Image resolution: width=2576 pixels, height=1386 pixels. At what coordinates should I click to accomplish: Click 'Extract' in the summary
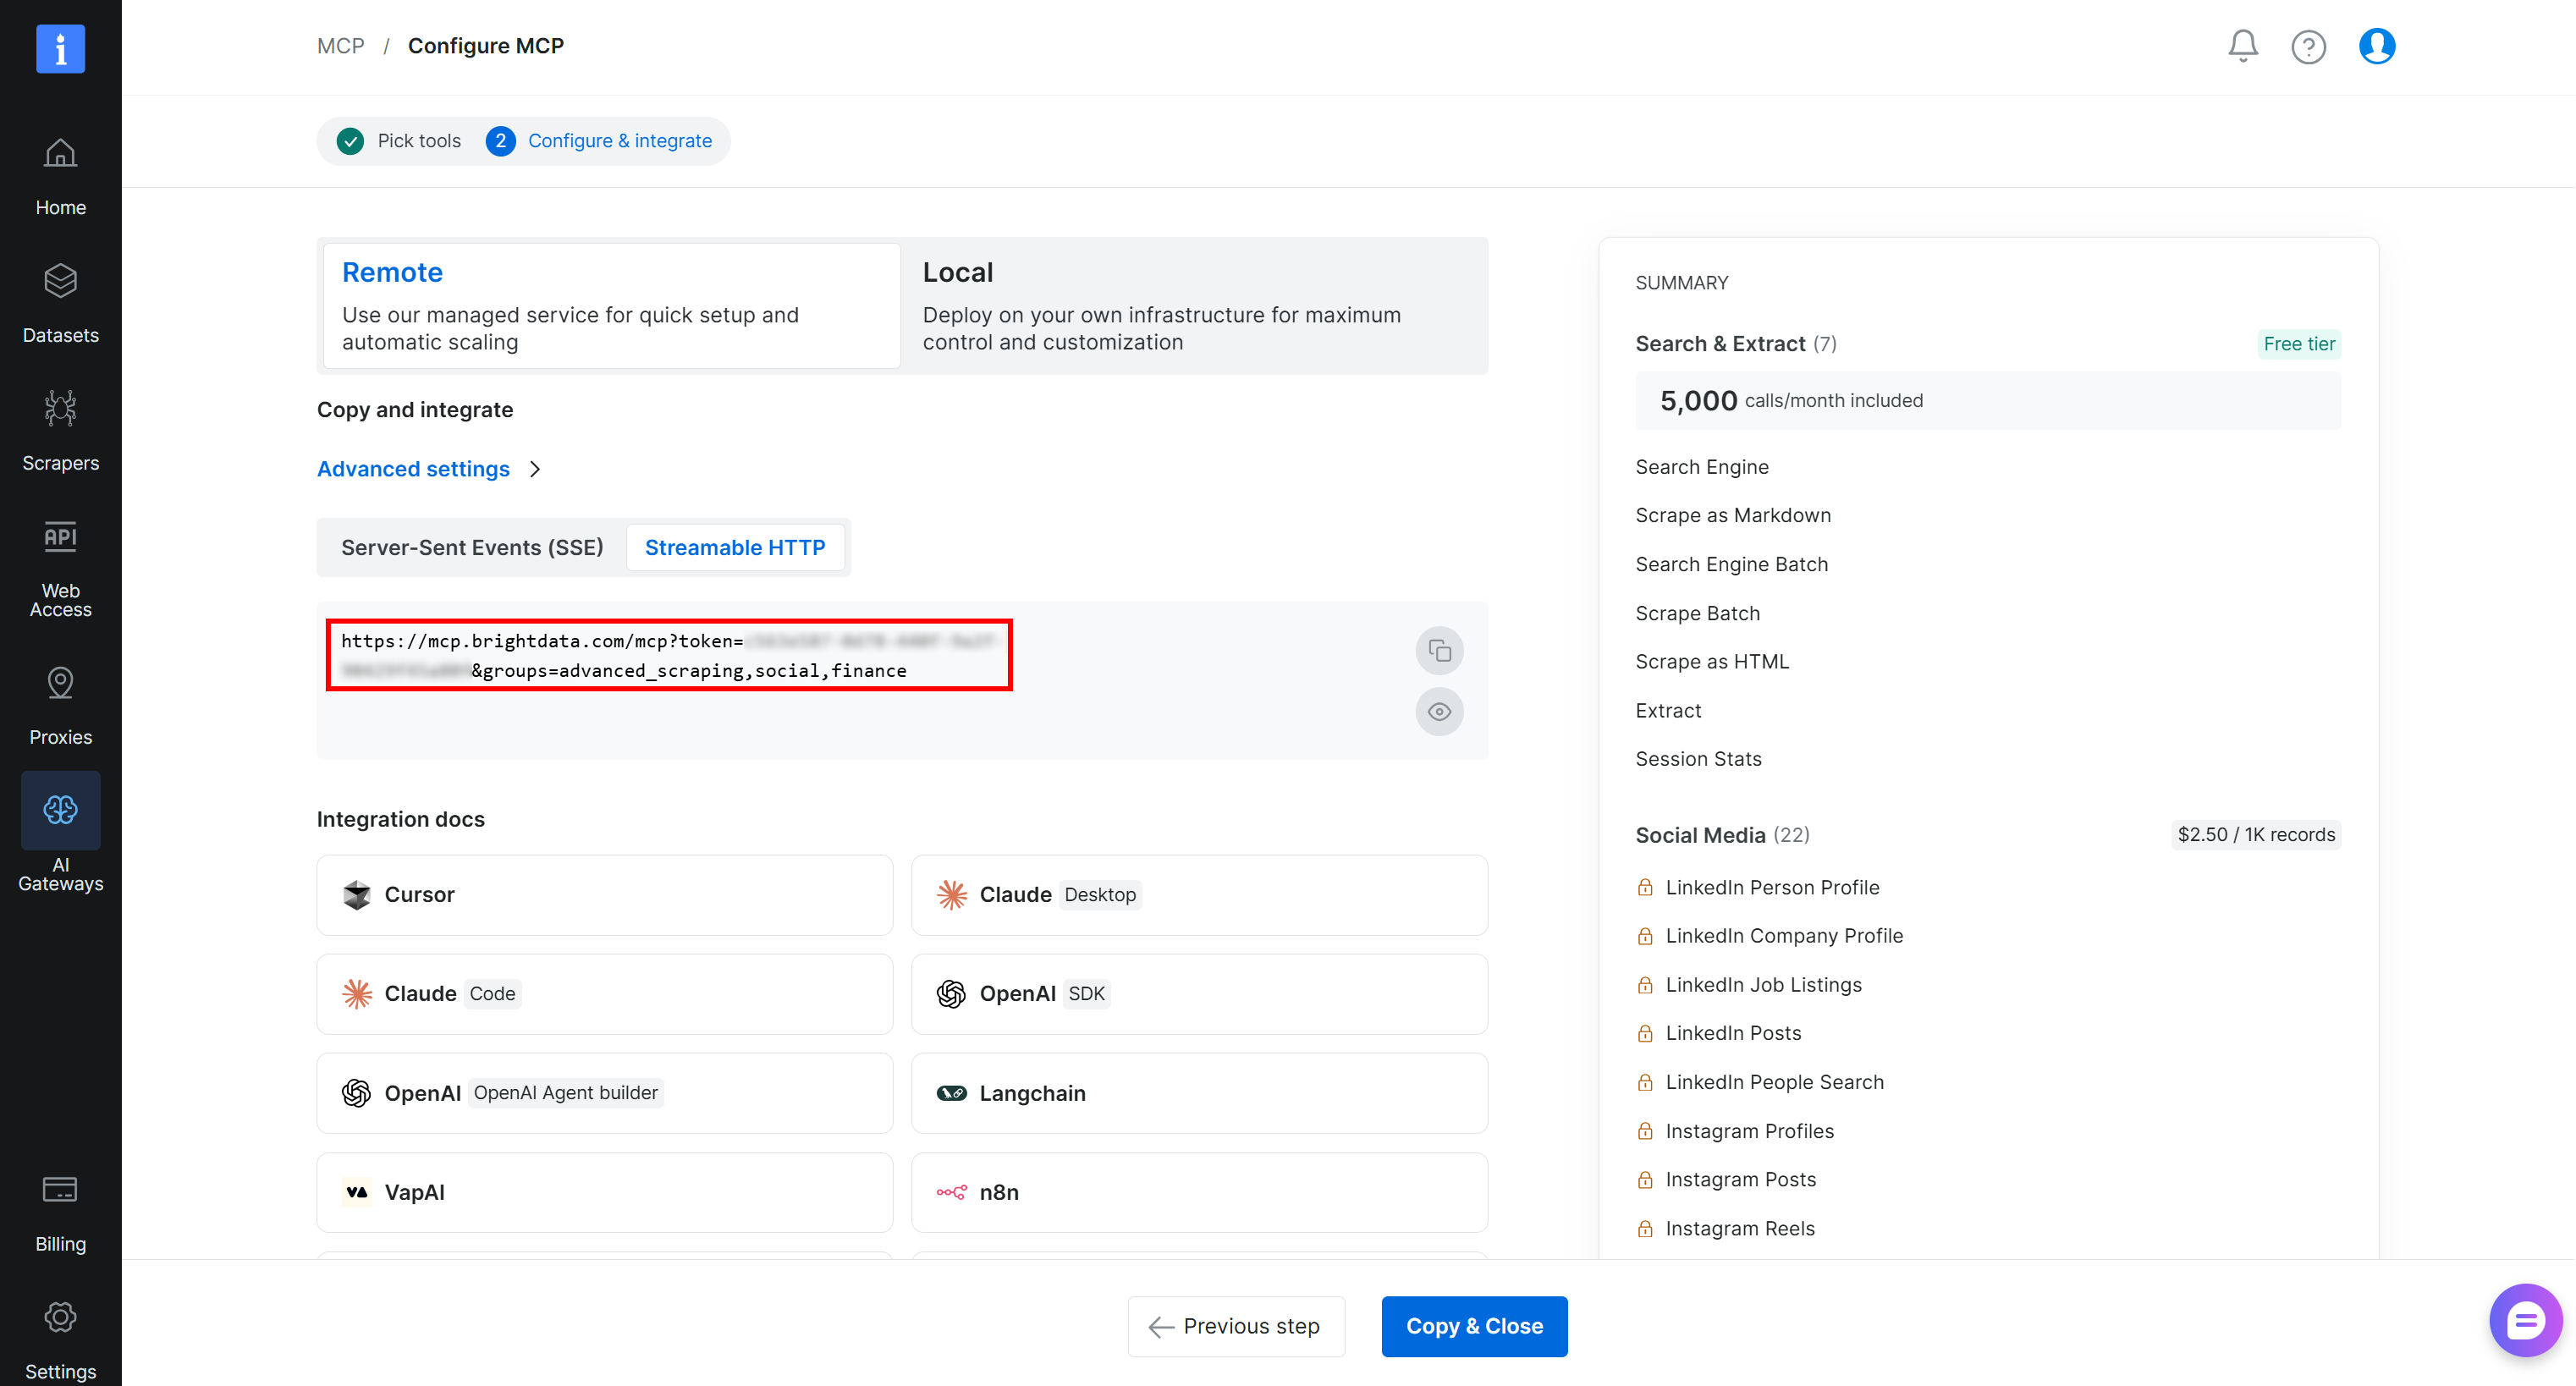coord(1668,711)
